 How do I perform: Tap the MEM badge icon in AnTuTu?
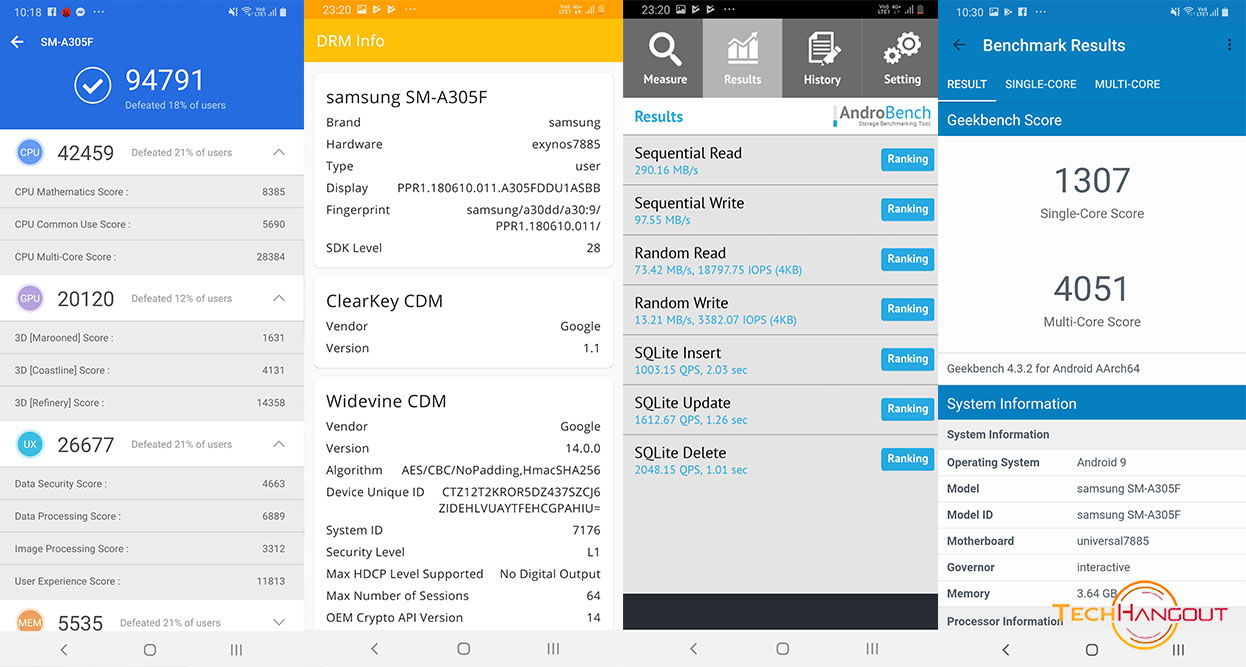(x=30, y=622)
